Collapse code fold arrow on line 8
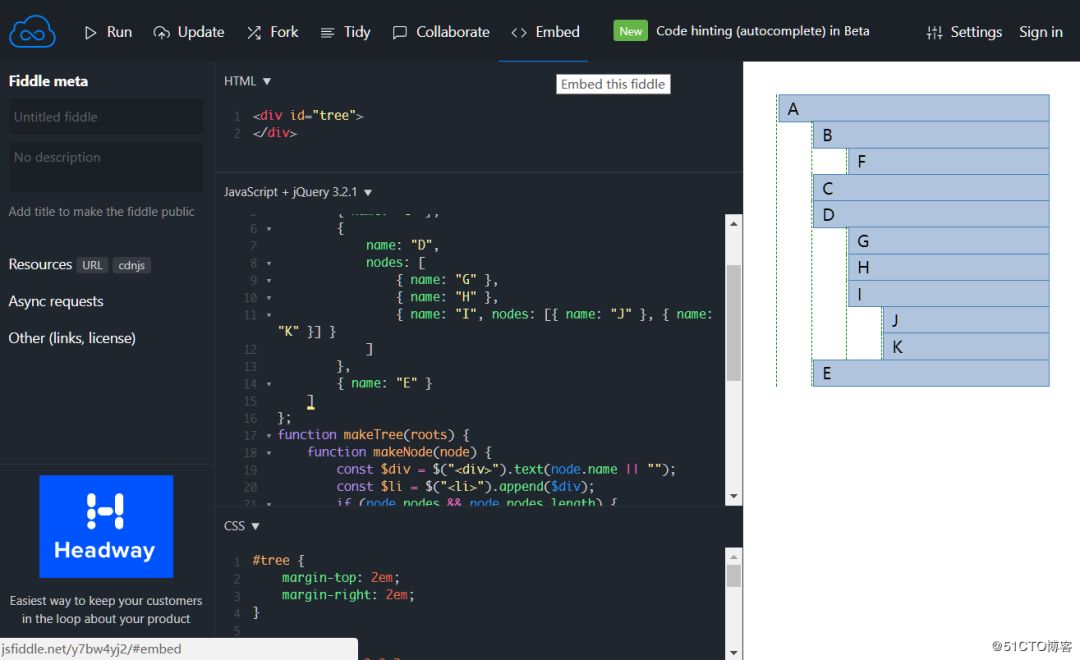 [269, 263]
